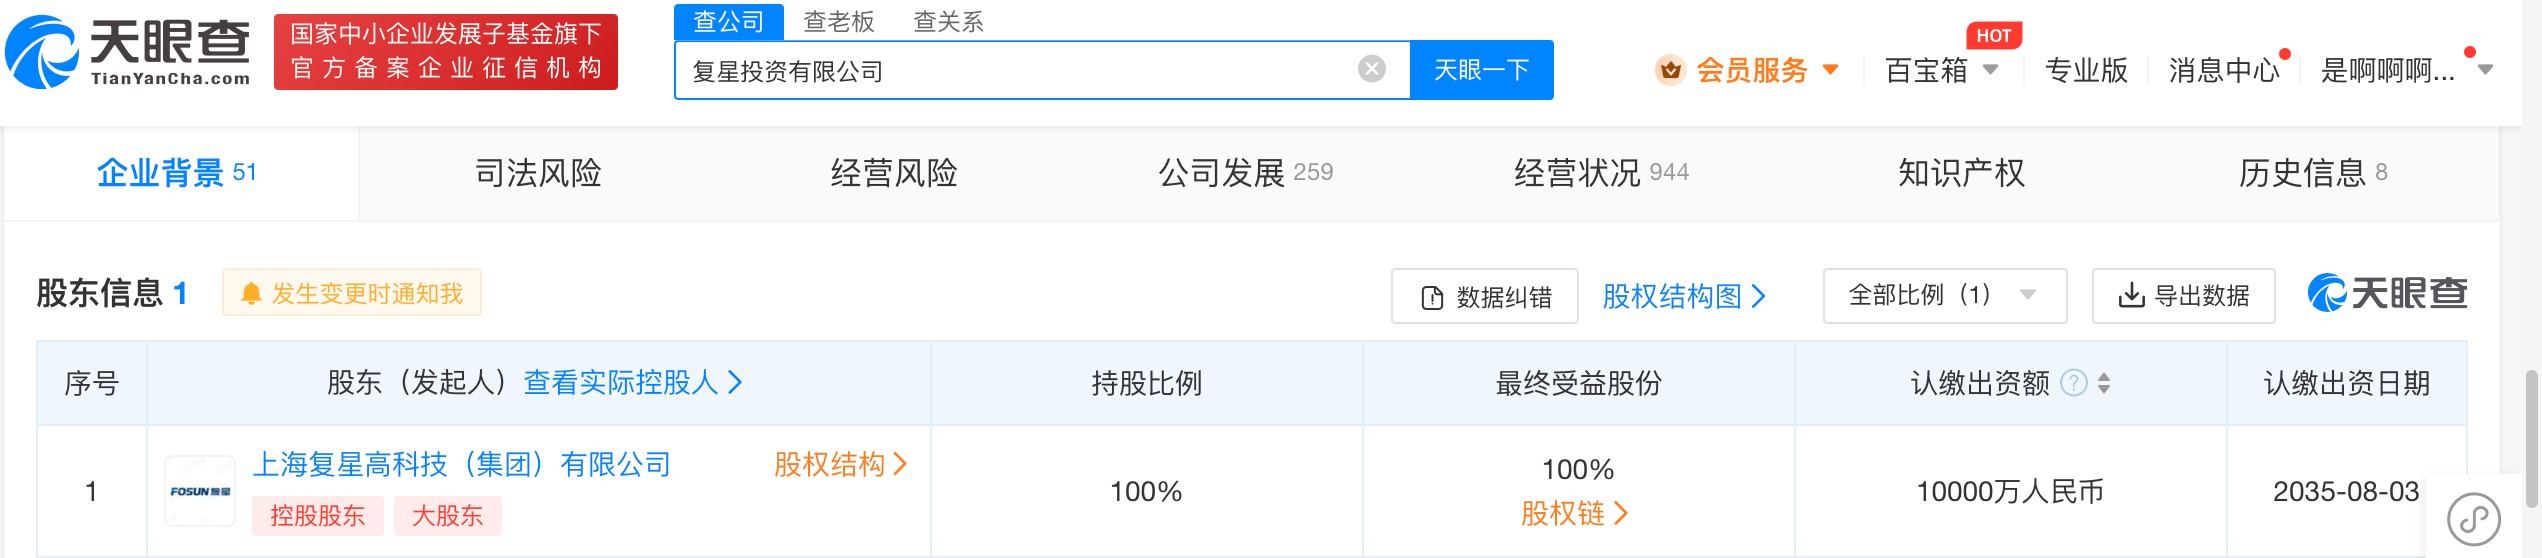2542x558 pixels.
Task: Click the TianYanCha logo icon
Action: tap(42, 52)
